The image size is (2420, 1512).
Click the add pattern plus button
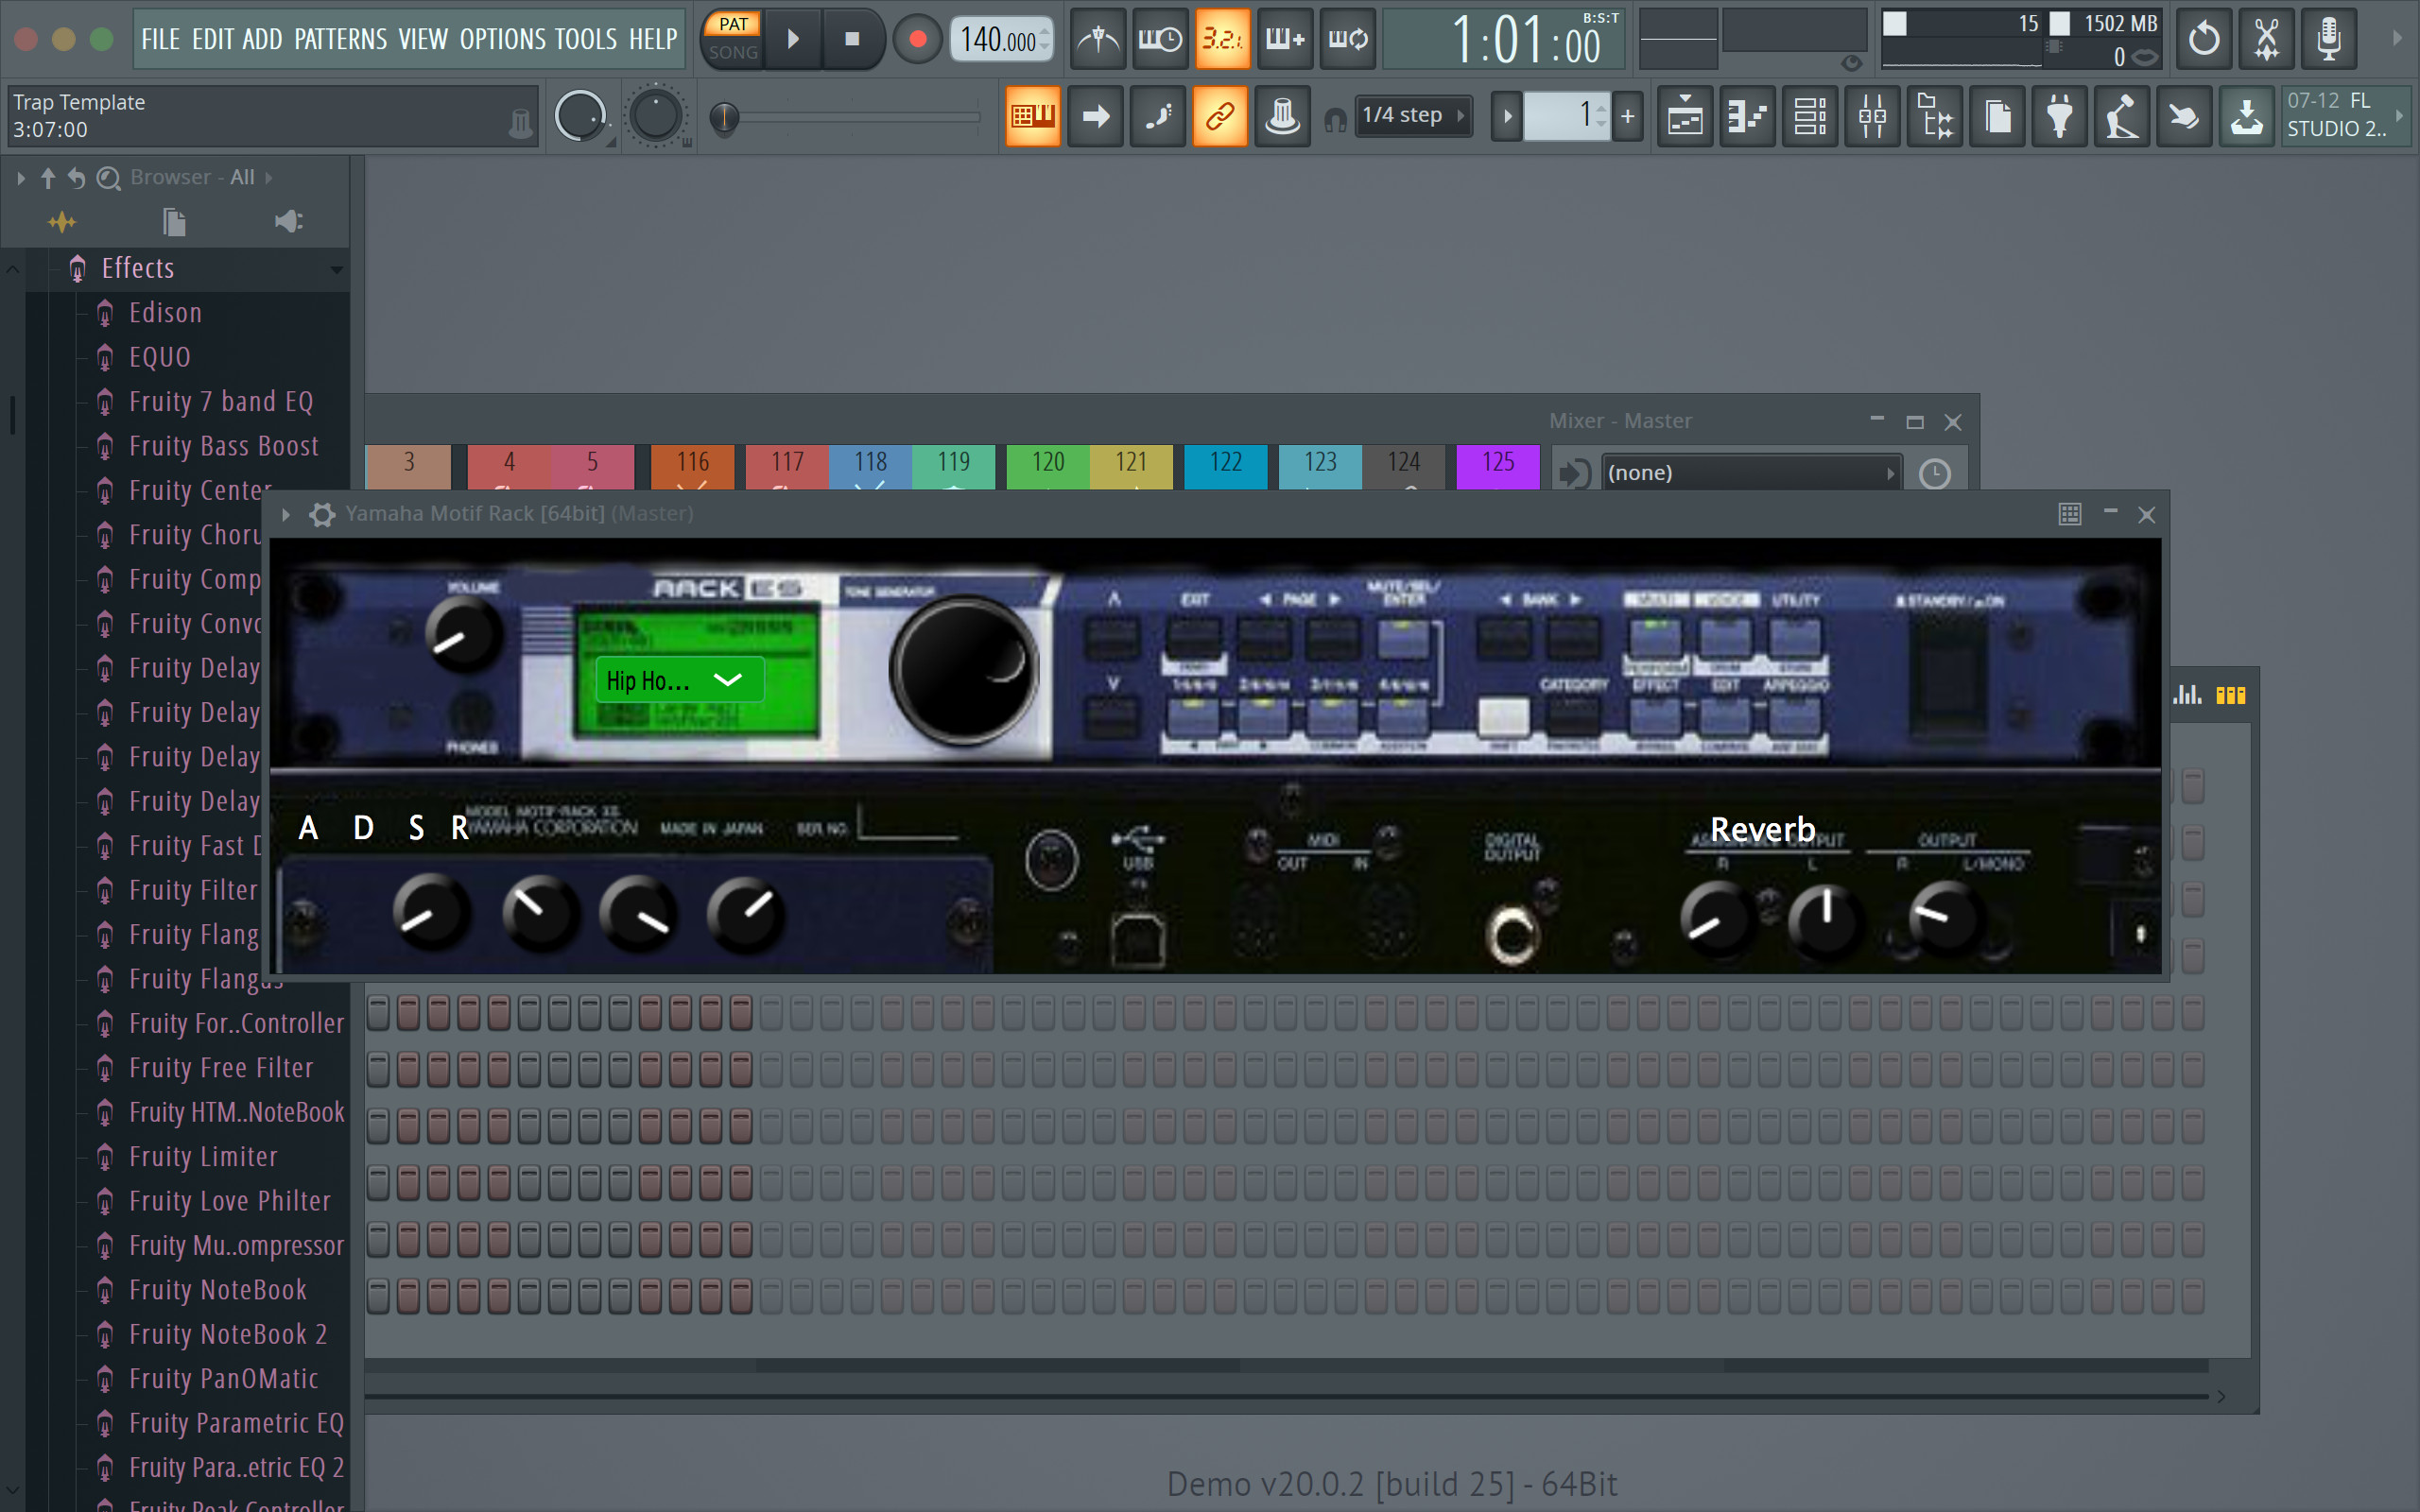coord(1628,116)
